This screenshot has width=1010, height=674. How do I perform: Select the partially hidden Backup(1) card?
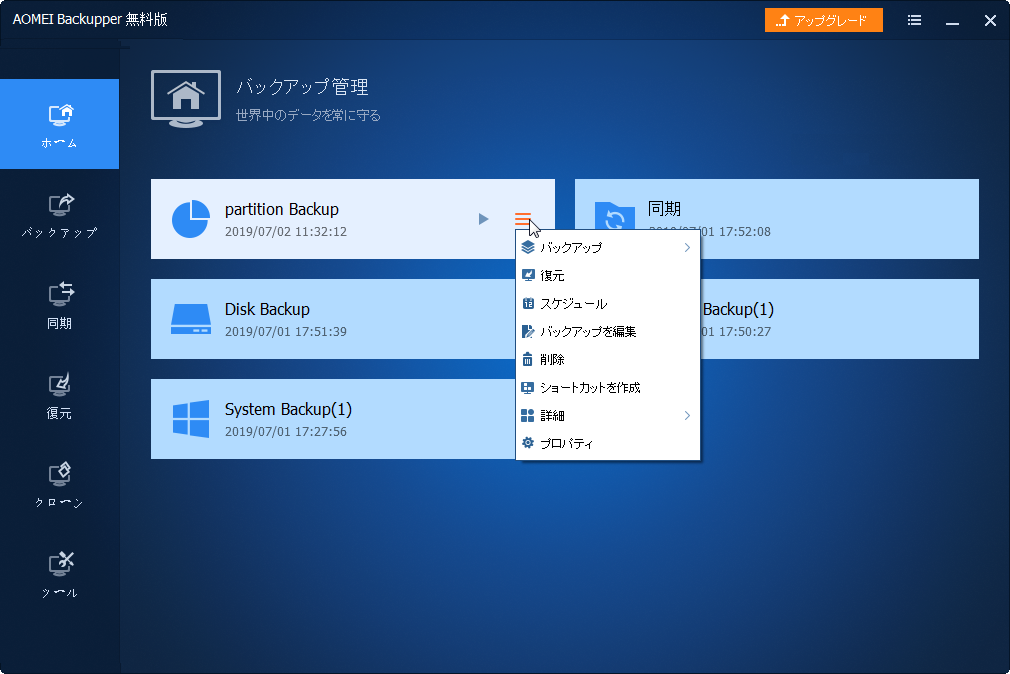click(x=839, y=319)
